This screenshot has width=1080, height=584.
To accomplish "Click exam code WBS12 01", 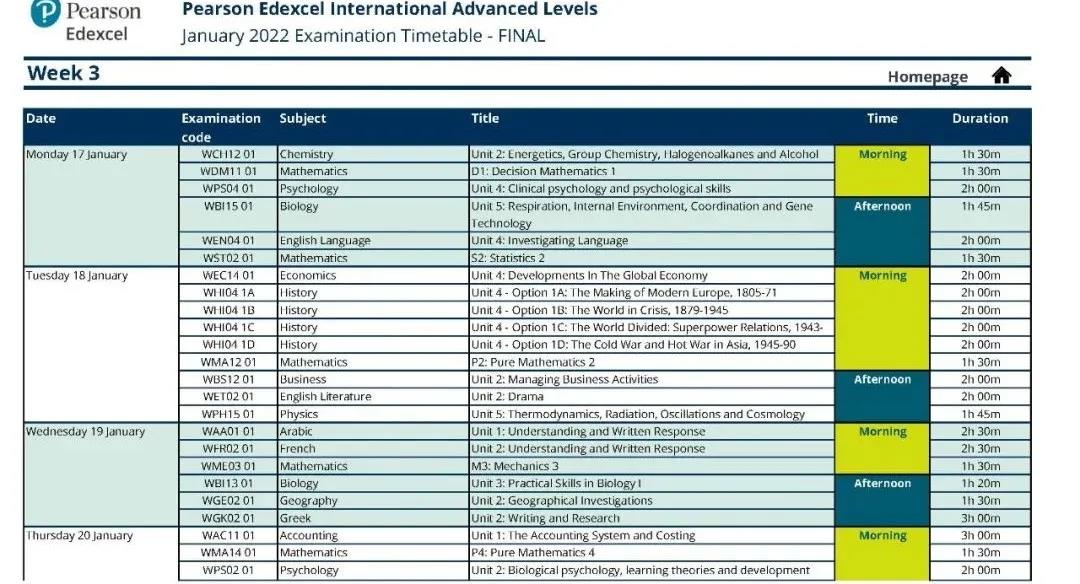I will click(x=228, y=379).
